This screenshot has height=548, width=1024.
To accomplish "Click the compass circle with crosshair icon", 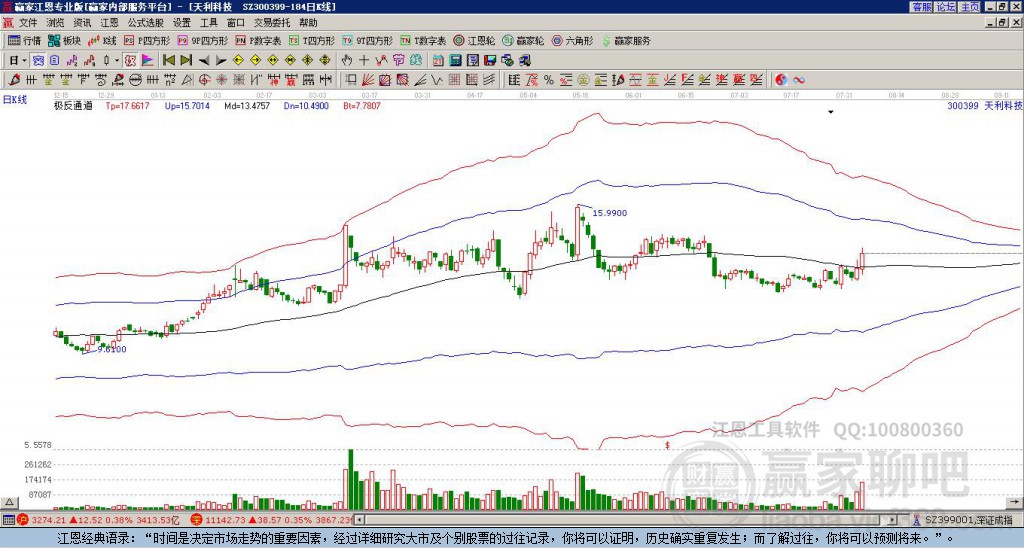I will click(x=204, y=80).
